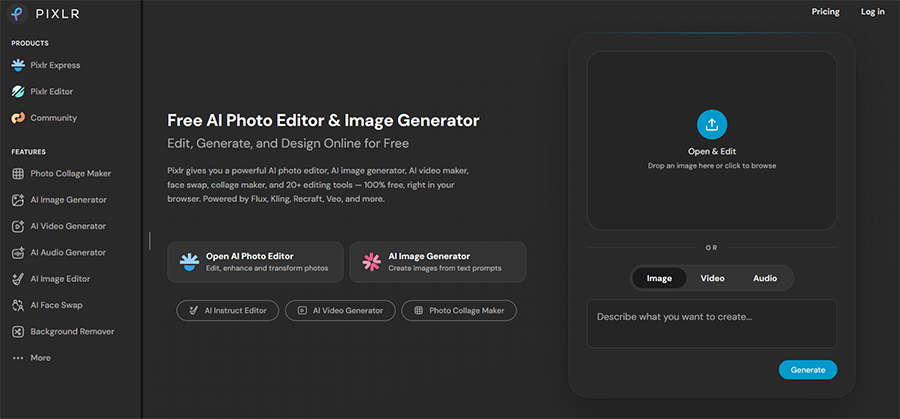Screen dimensions: 900x419
Task: Click the AI Image Generator sidebar icon
Action: click(18, 200)
